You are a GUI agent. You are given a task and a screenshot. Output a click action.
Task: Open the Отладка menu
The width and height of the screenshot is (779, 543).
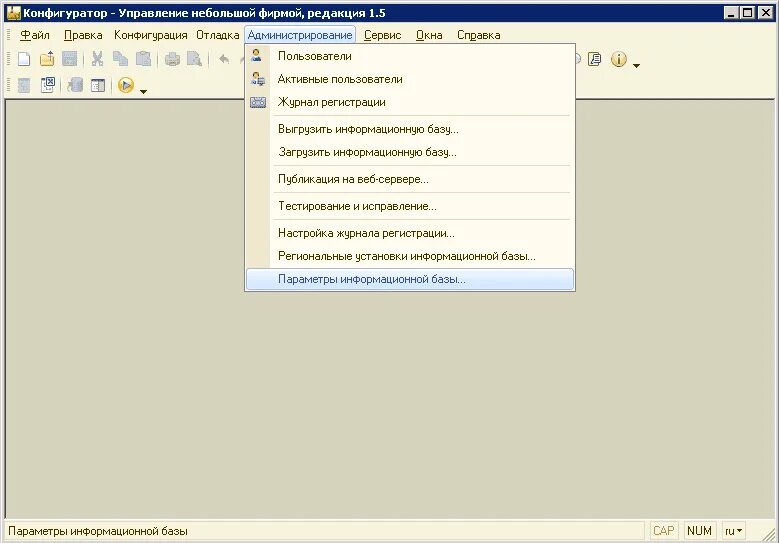[x=218, y=35]
